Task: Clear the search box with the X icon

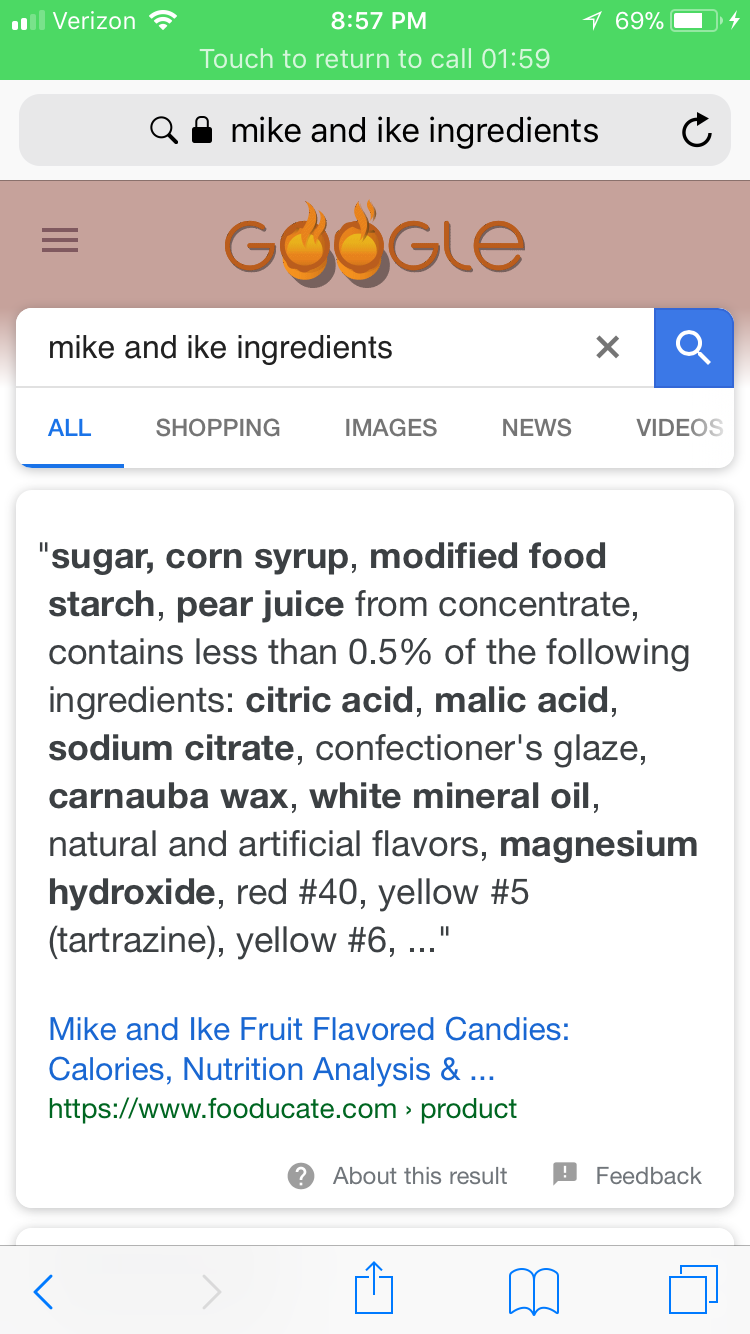Action: pos(607,347)
